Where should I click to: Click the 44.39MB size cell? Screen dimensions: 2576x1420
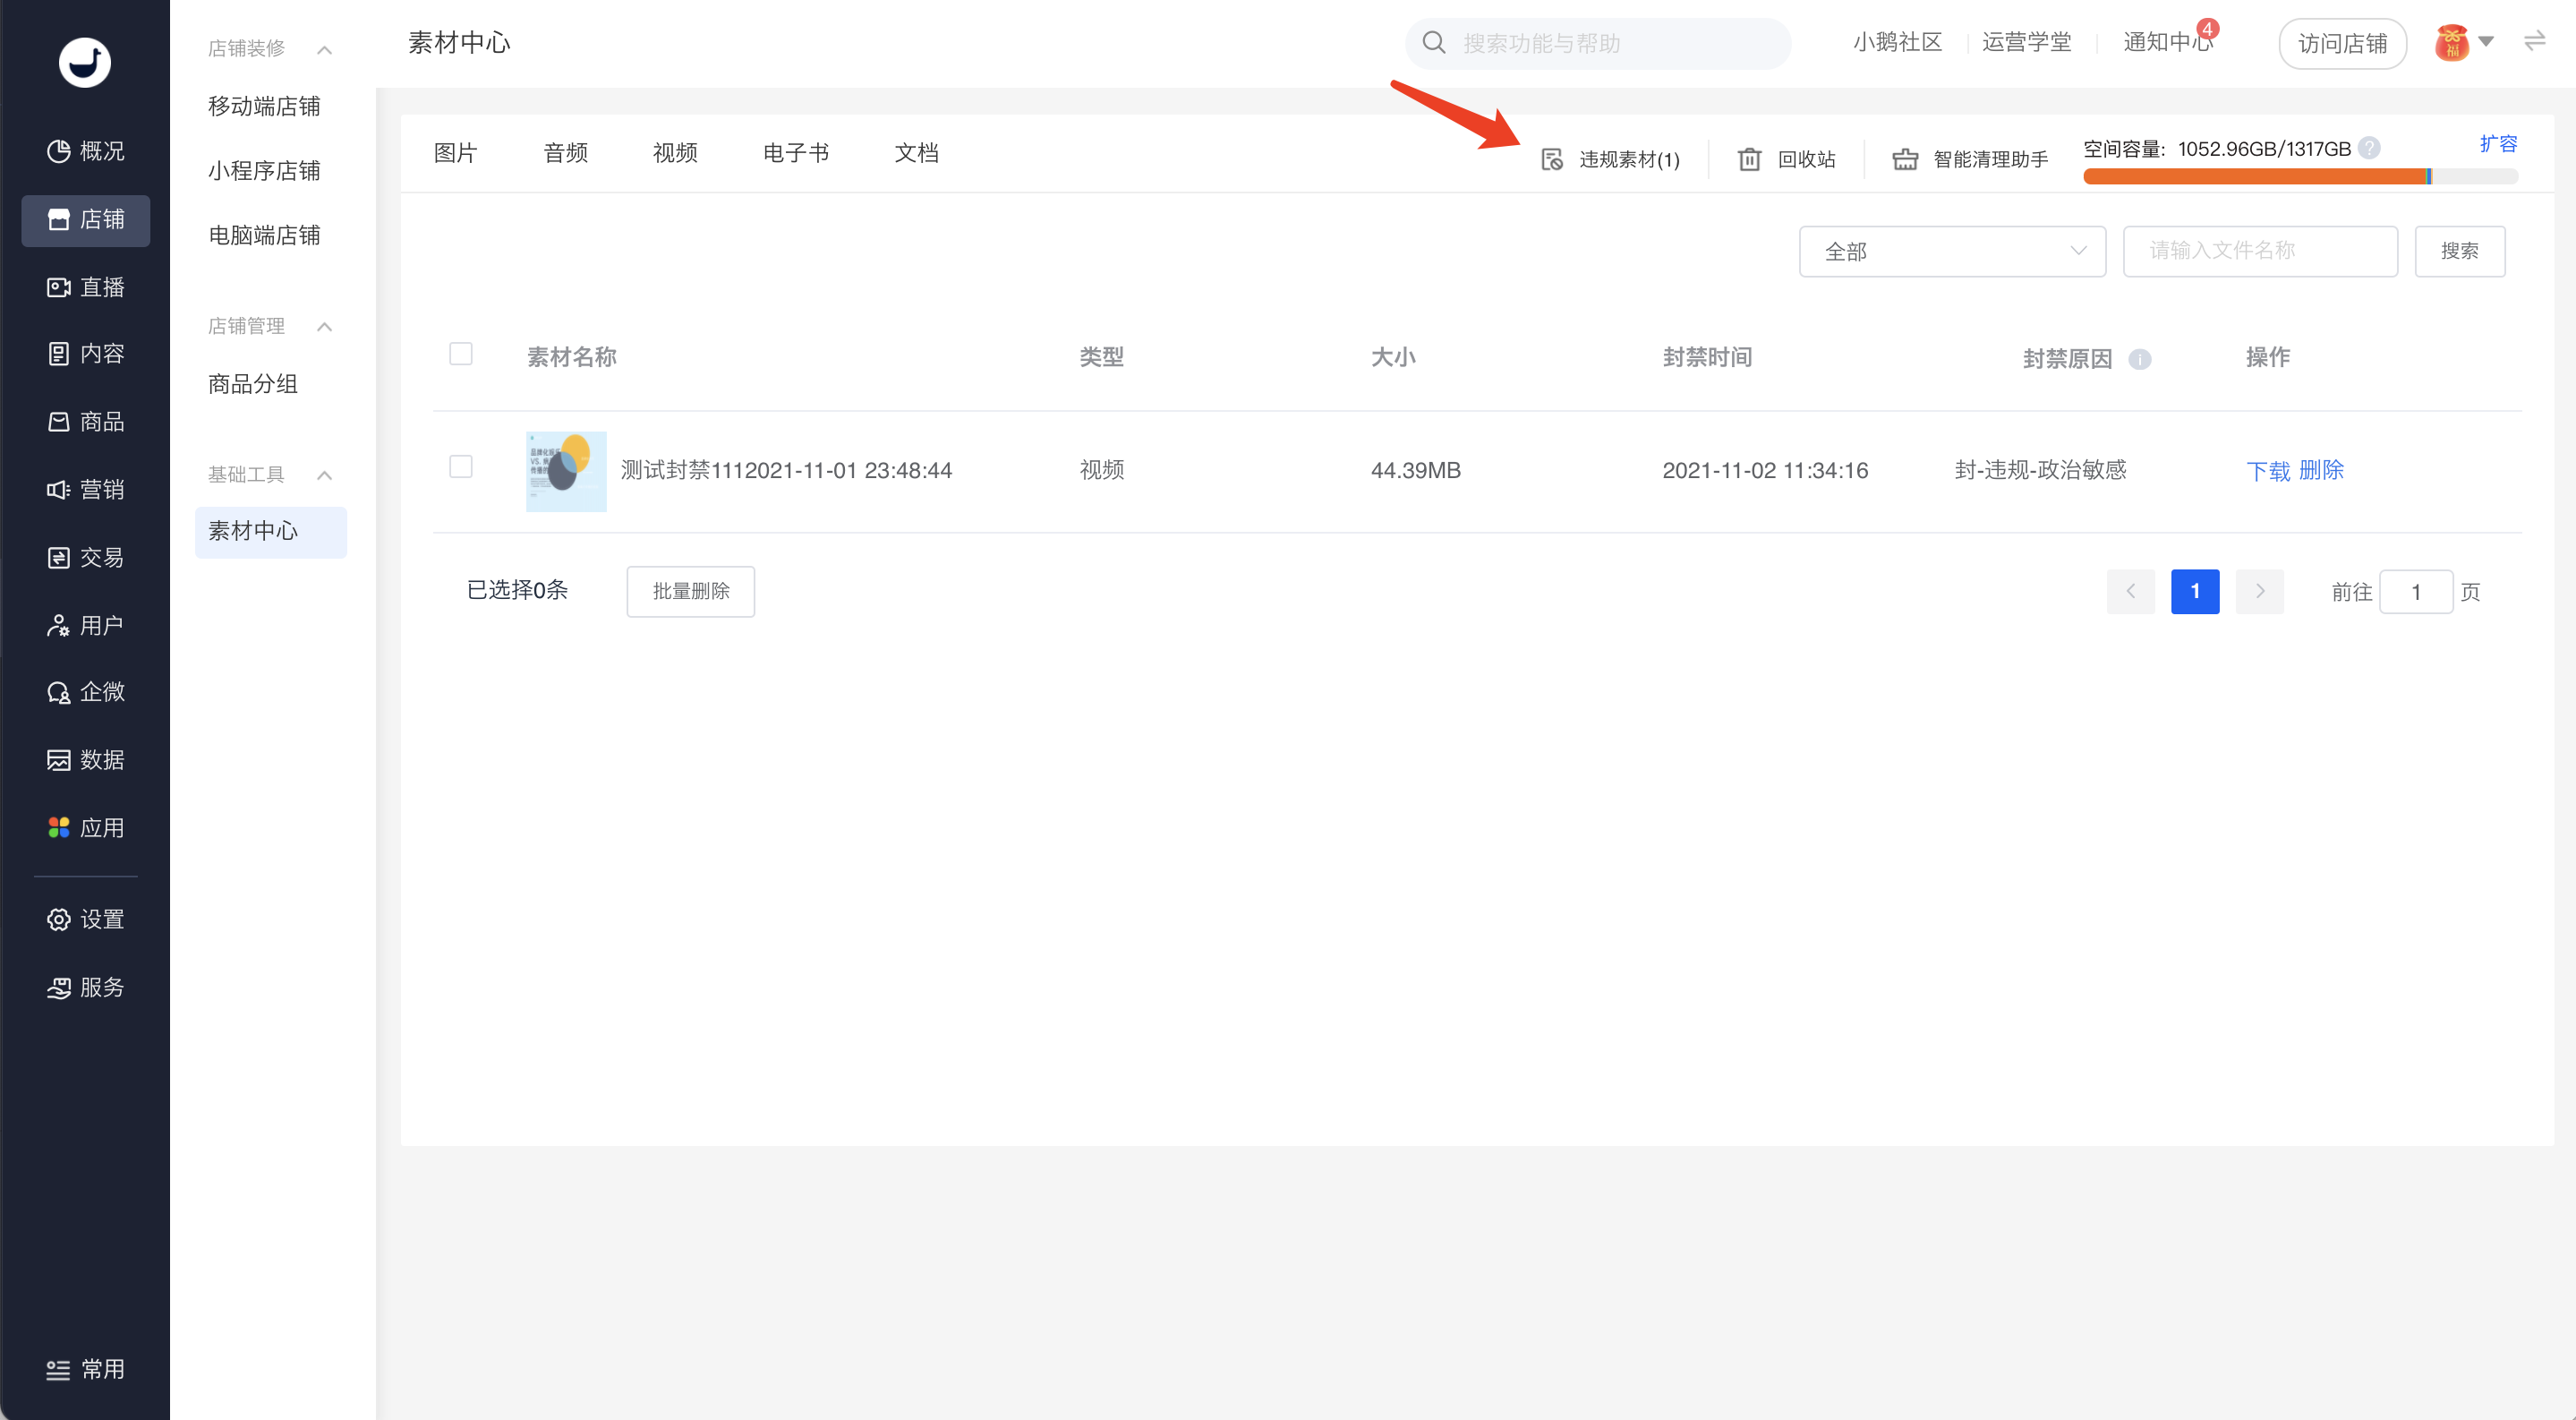pyautogui.click(x=1415, y=470)
